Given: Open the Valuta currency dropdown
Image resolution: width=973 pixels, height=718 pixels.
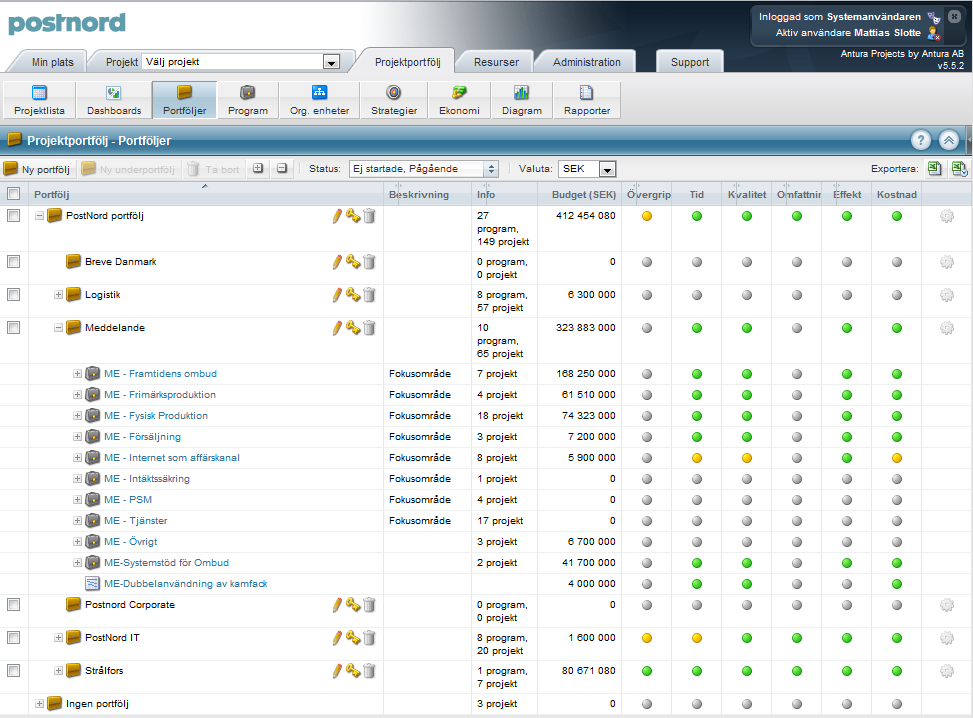Looking at the screenshot, I should tap(587, 169).
